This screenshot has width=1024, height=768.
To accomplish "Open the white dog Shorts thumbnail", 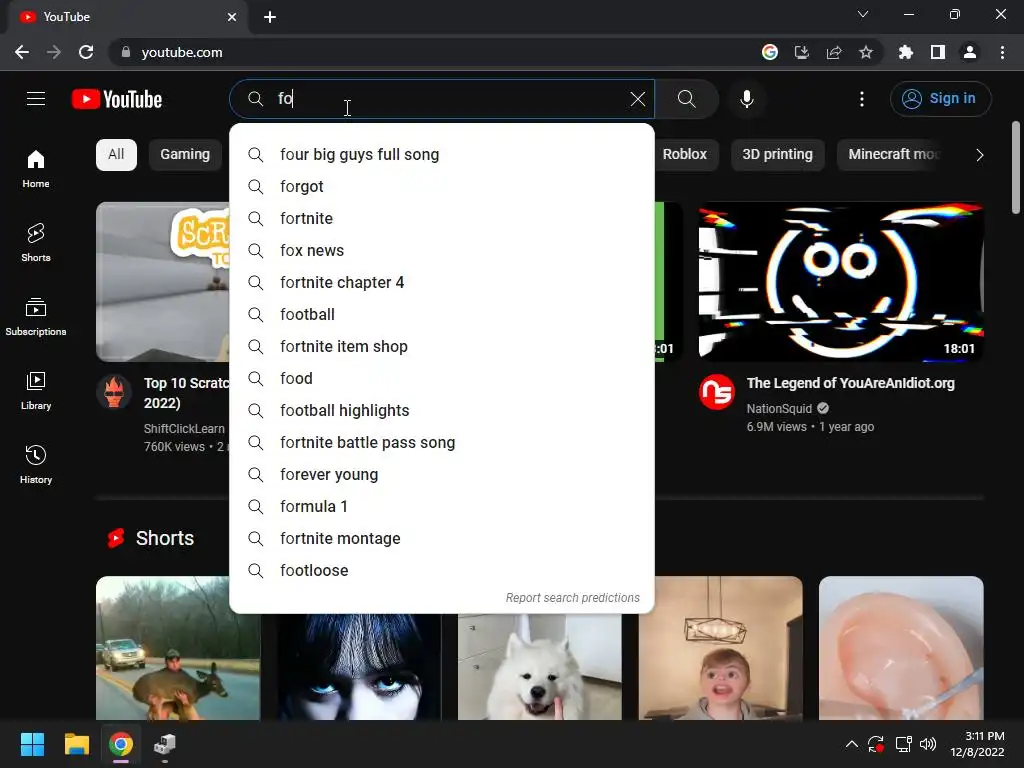I will point(539,667).
